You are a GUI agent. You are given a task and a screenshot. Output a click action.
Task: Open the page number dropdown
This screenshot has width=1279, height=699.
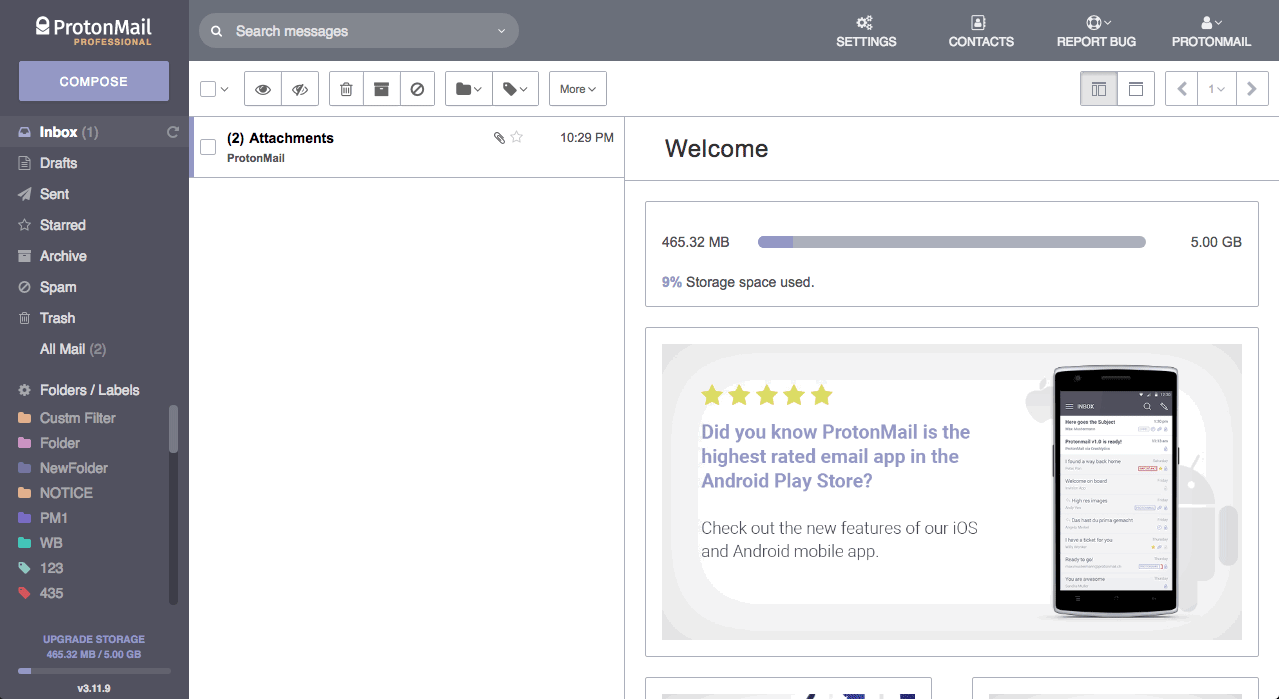pos(1217,89)
